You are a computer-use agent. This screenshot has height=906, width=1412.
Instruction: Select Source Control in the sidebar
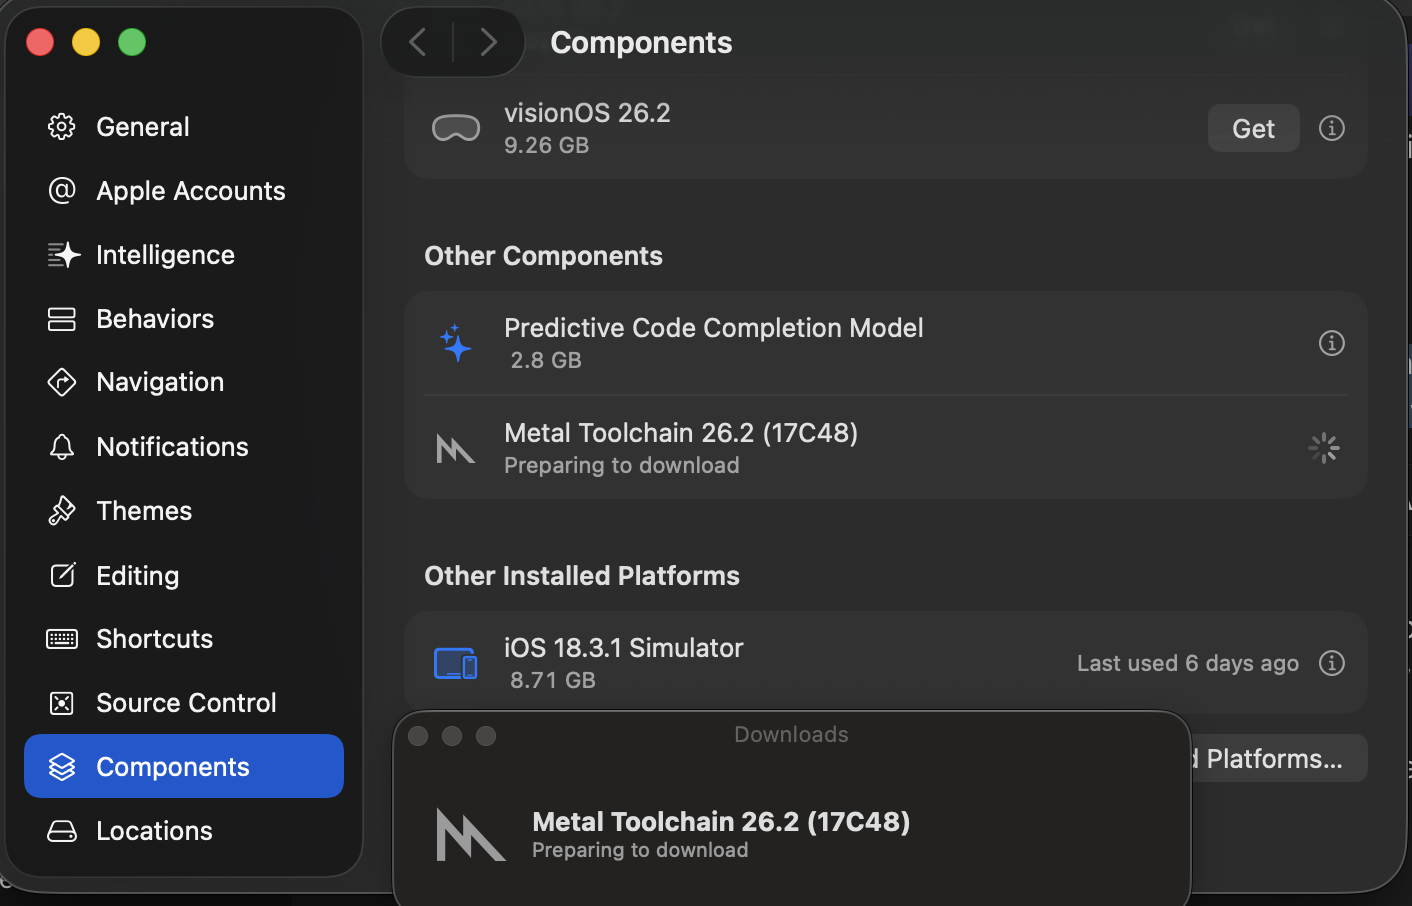pos(186,703)
